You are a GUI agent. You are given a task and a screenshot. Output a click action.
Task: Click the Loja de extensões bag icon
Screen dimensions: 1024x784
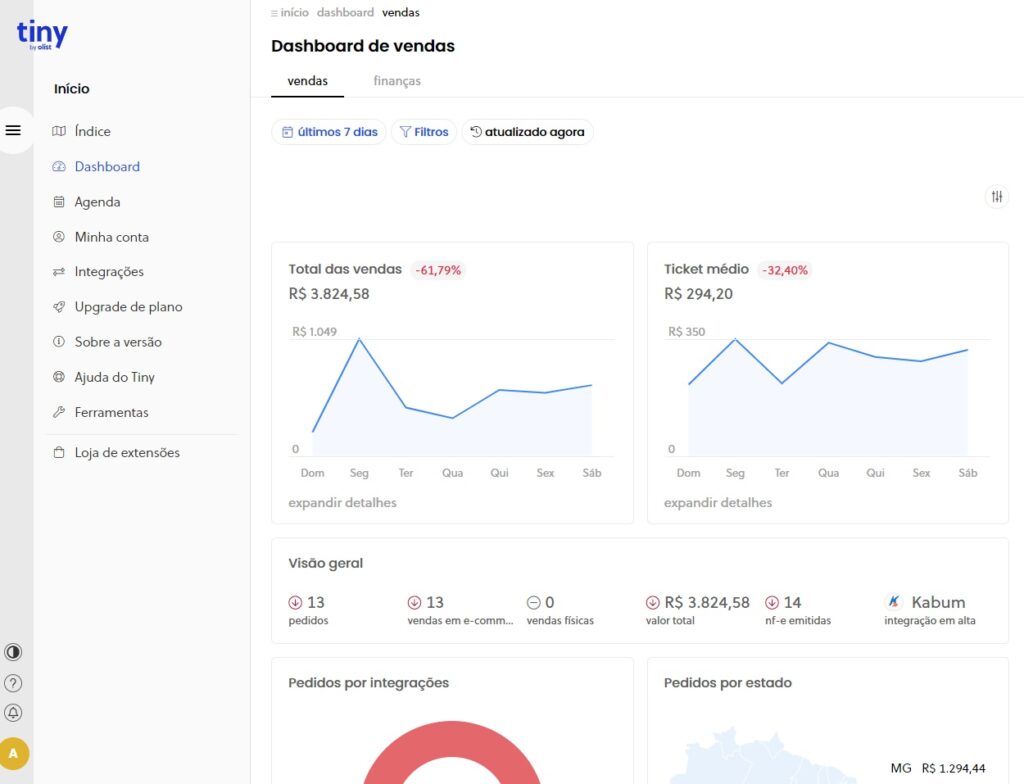59,452
